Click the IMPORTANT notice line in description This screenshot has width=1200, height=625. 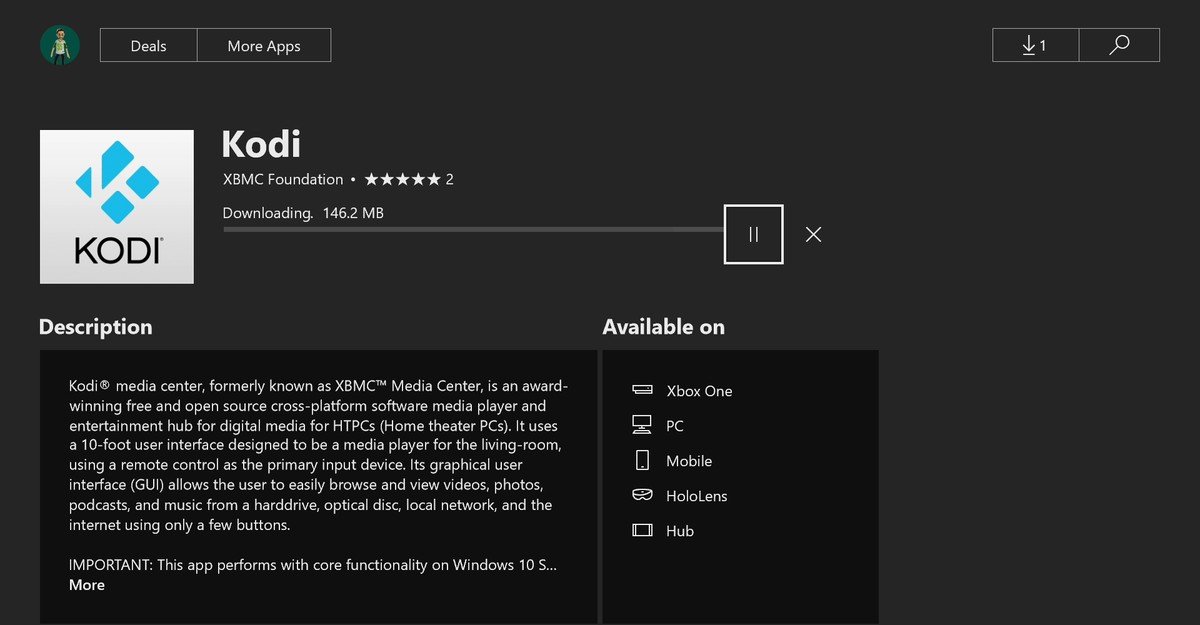pos(313,565)
